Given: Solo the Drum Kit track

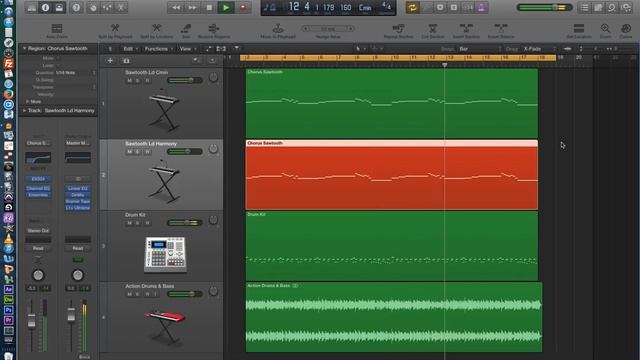Looking at the screenshot, I should click(138, 223).
